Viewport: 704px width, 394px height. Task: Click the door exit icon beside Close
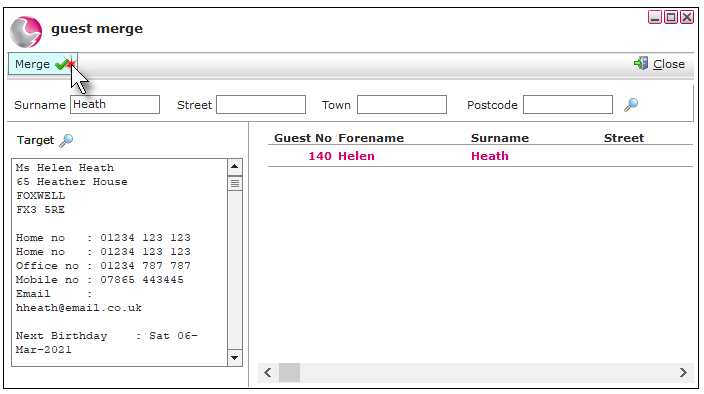[641, 64]
